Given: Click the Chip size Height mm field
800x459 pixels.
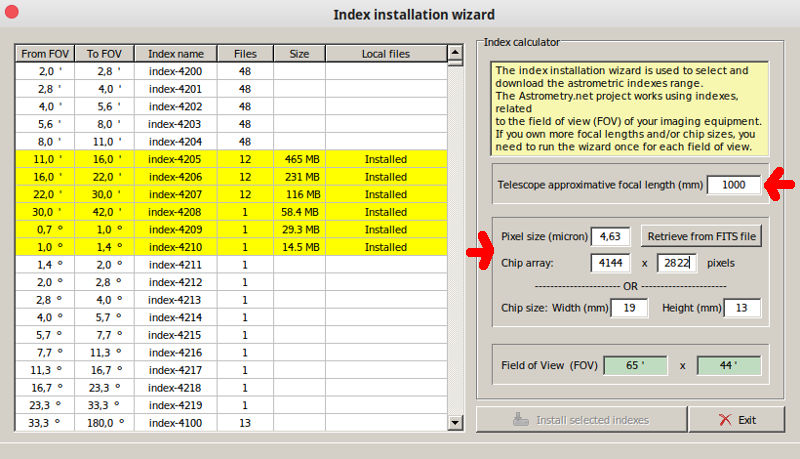Looking at the screenshot, I should (742, 307).
